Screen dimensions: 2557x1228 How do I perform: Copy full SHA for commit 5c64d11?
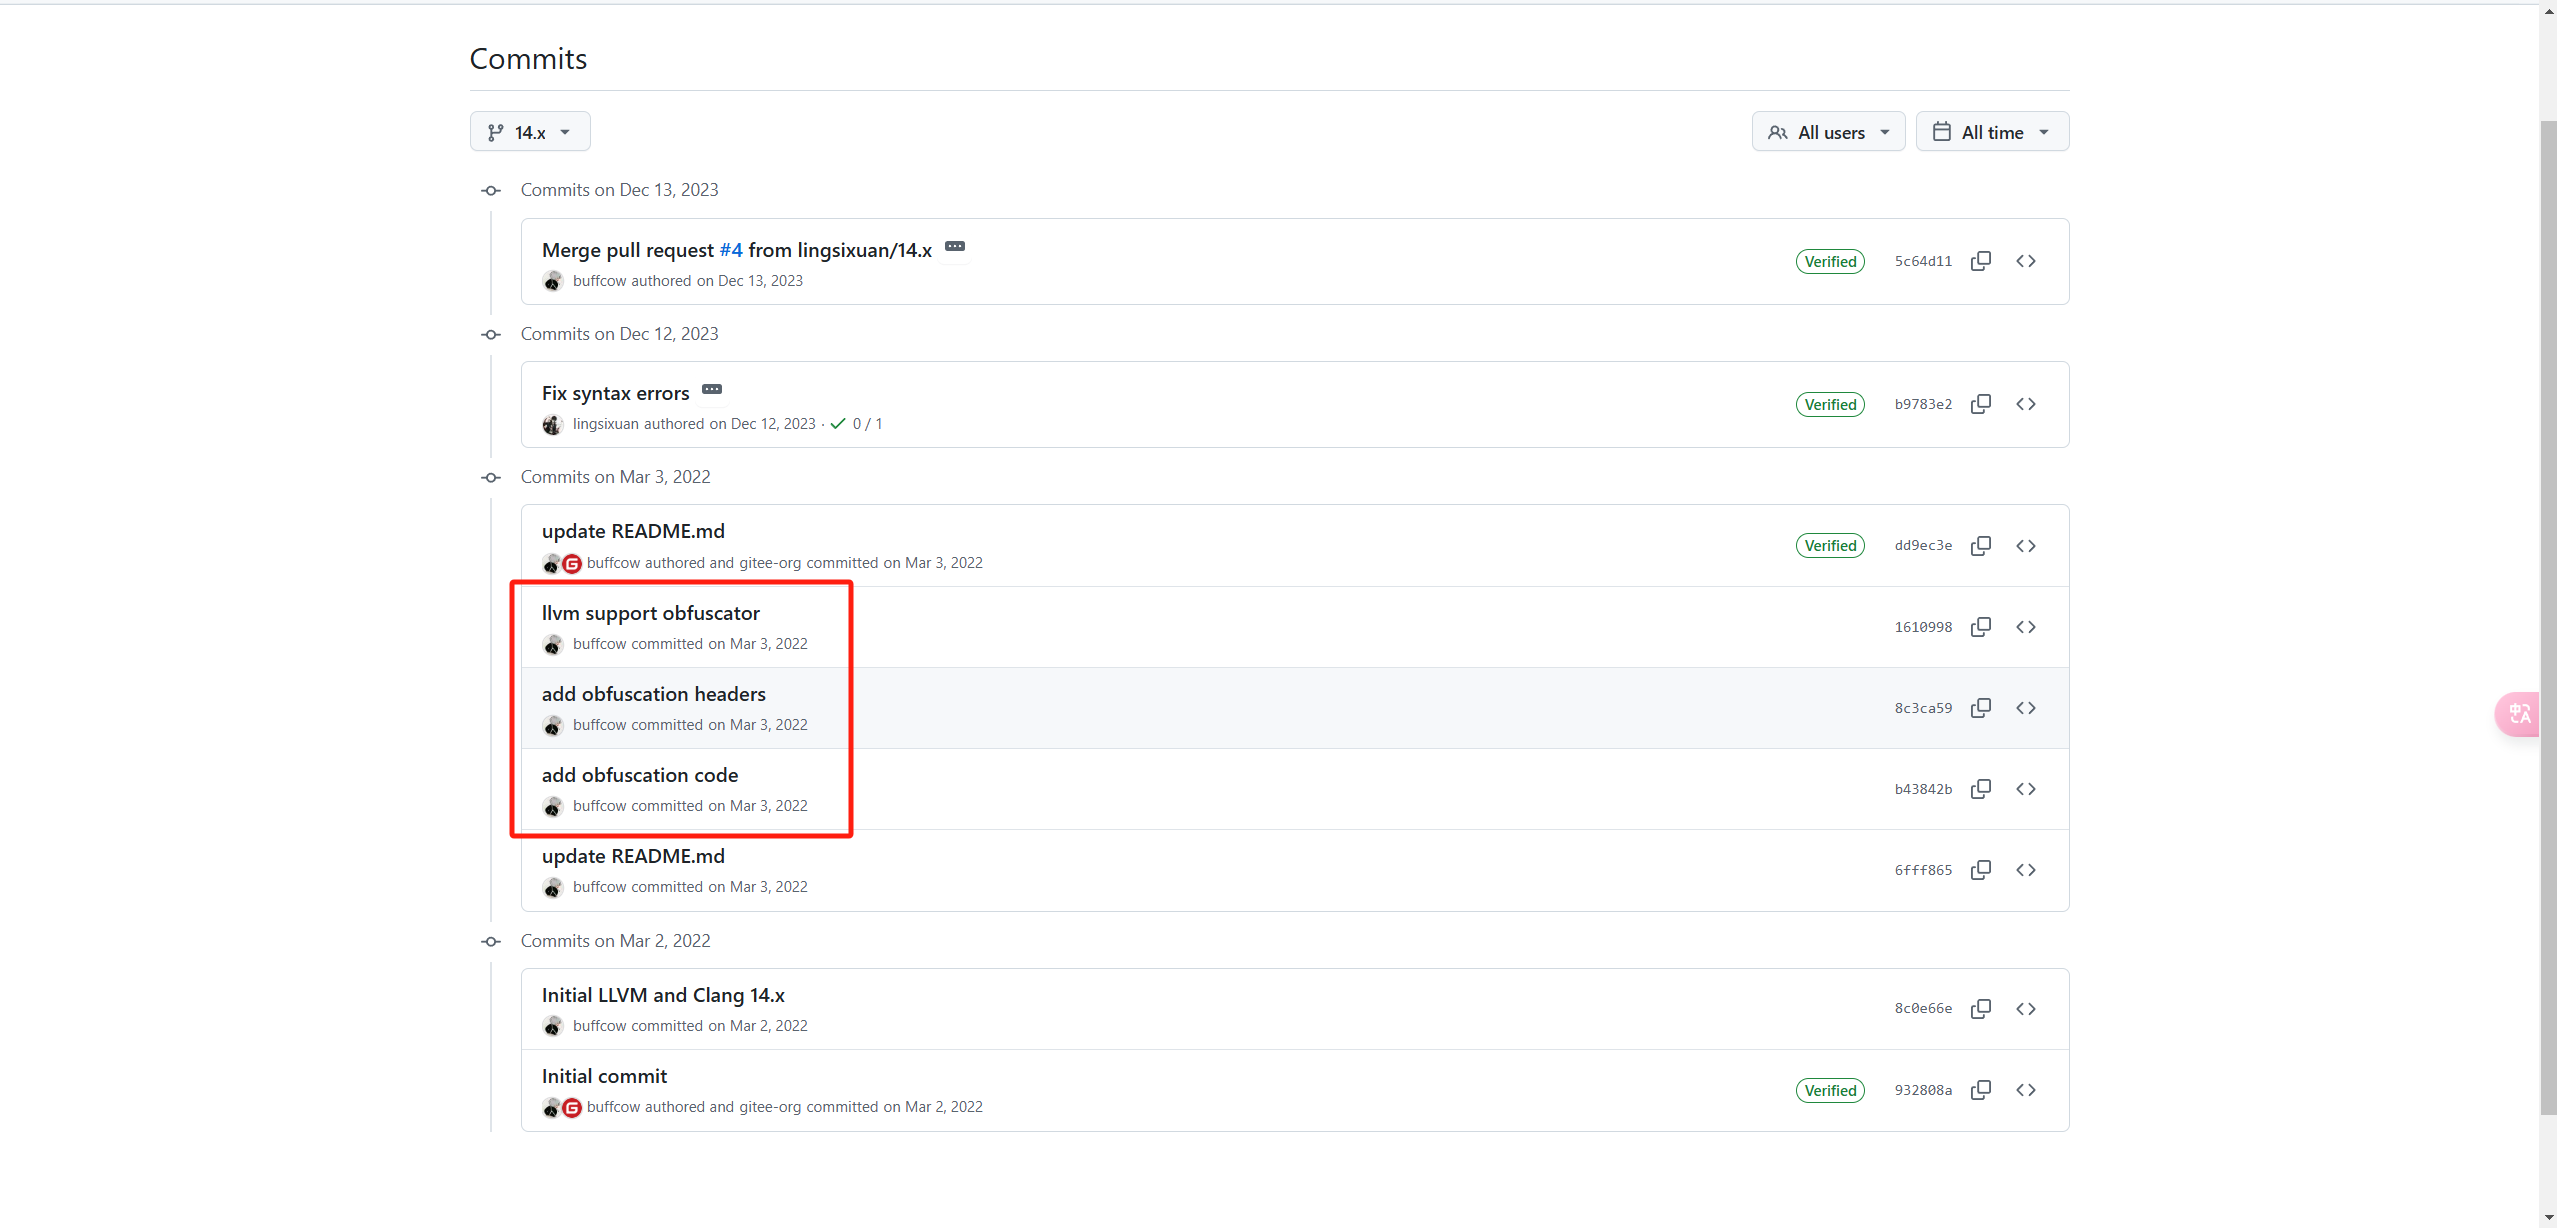click(1980, 261)
